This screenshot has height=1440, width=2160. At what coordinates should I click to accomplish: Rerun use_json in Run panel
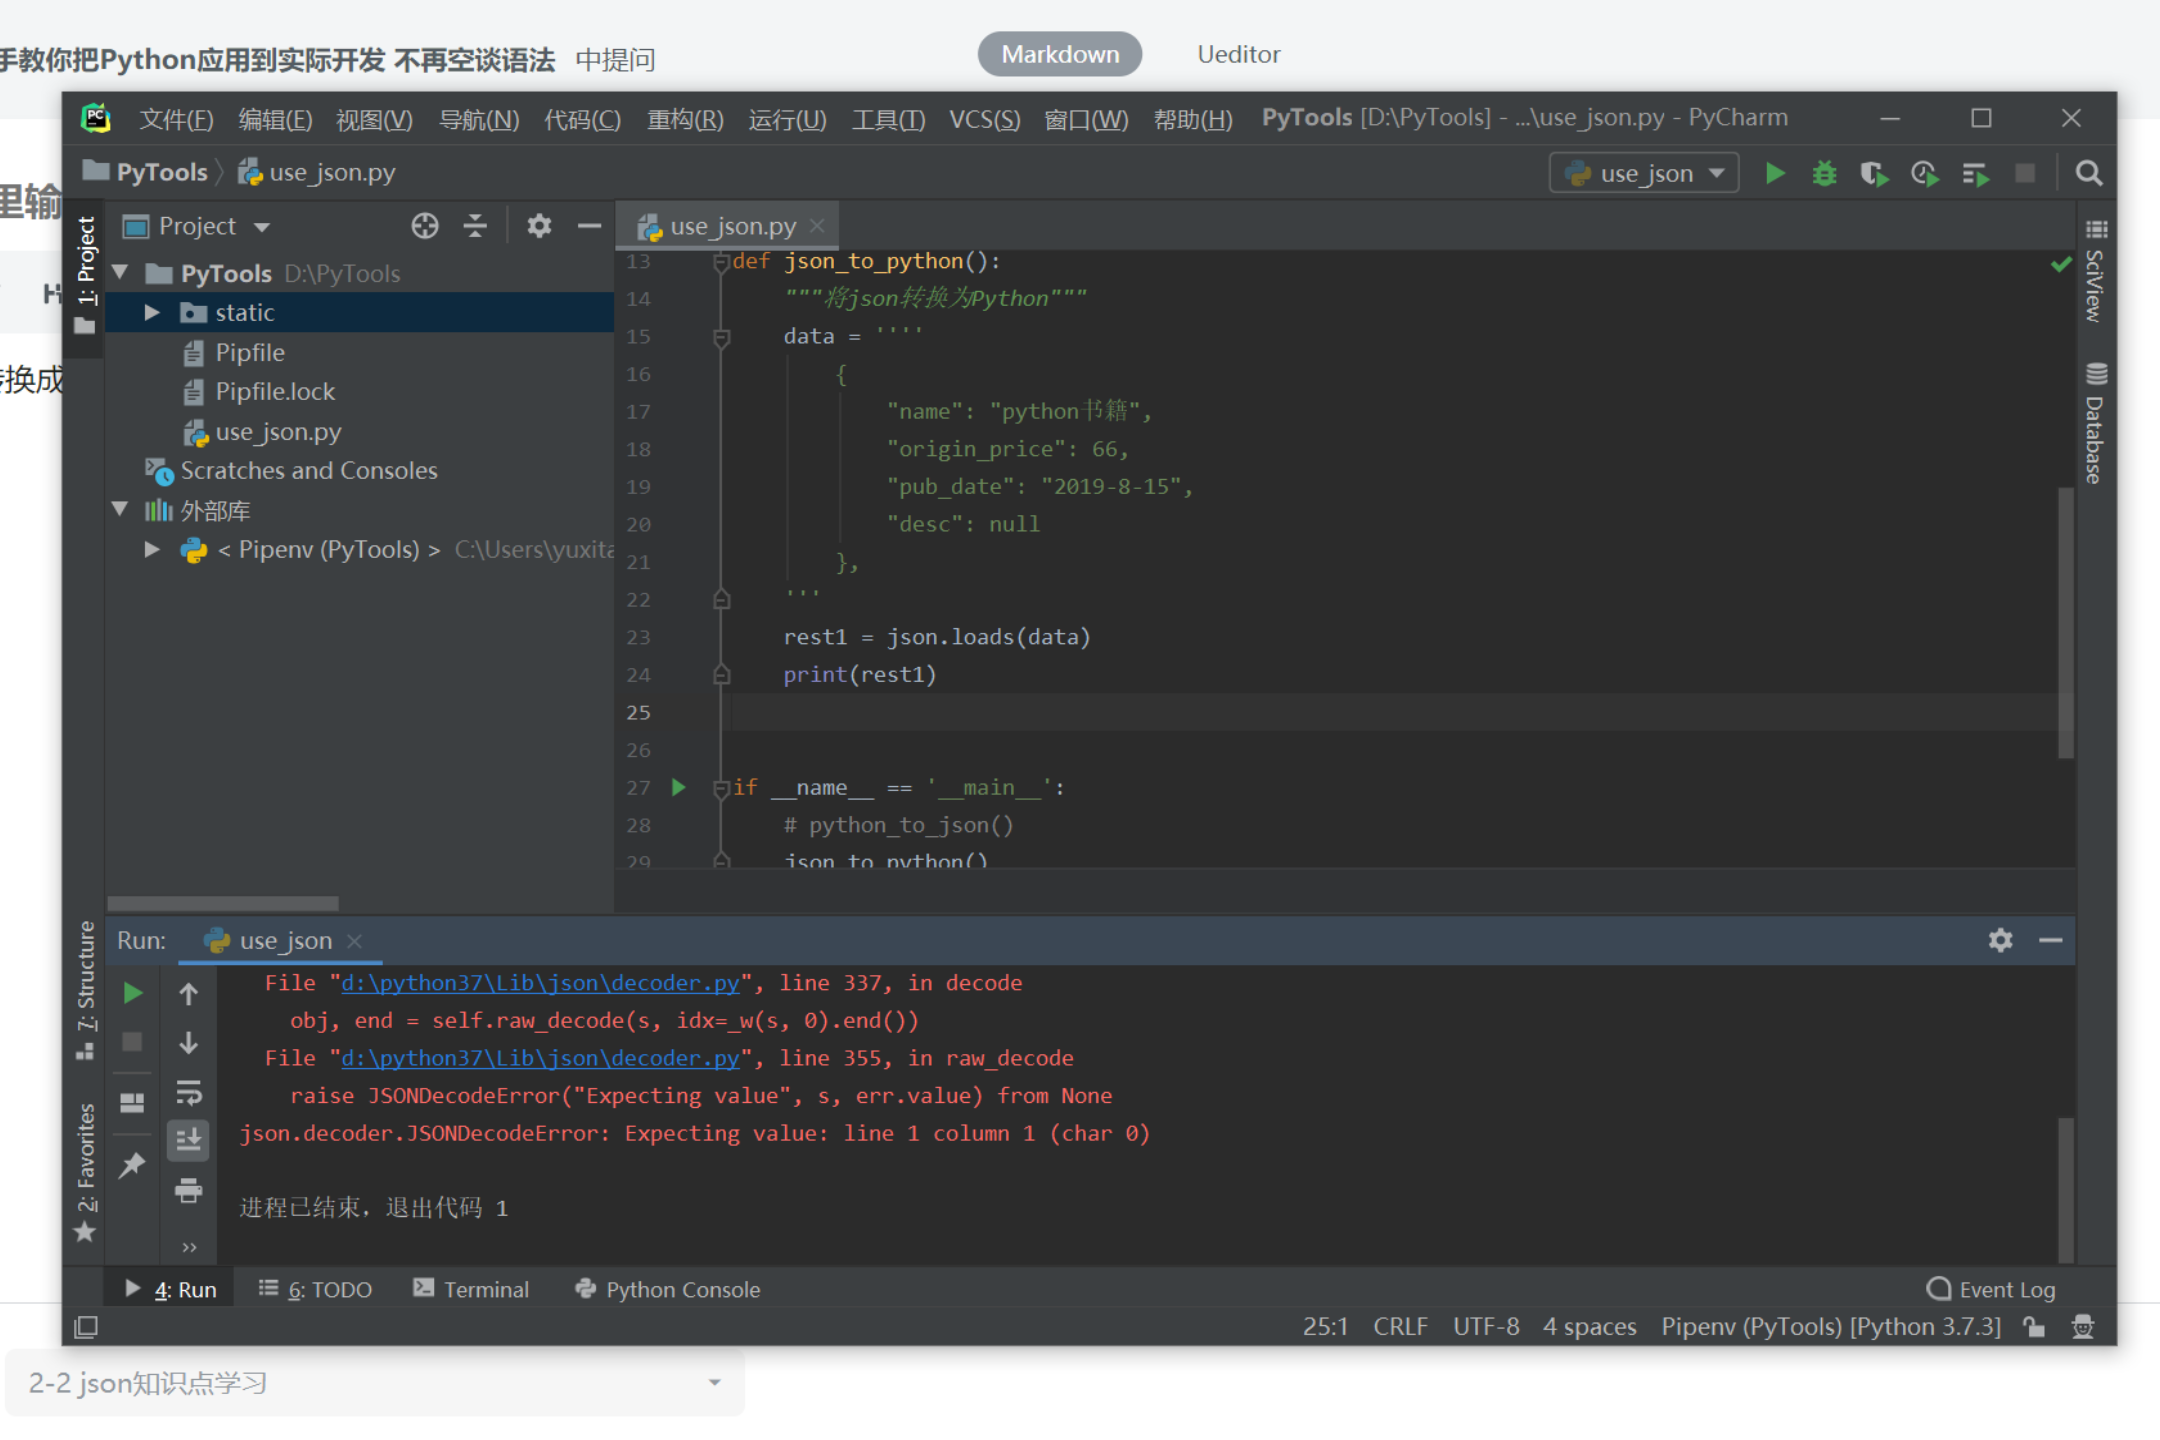coord(132,993)
